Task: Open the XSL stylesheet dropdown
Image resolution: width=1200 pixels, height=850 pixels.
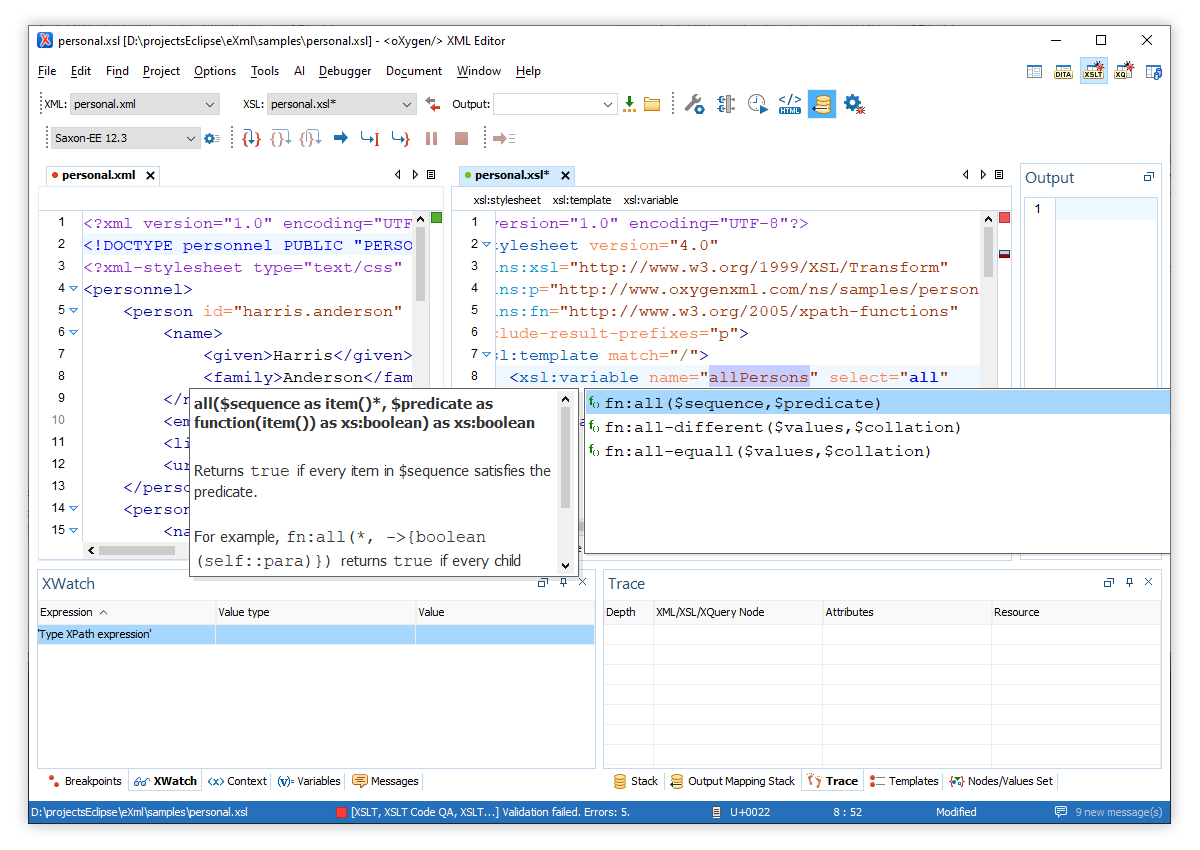Action: pos(341,104)
